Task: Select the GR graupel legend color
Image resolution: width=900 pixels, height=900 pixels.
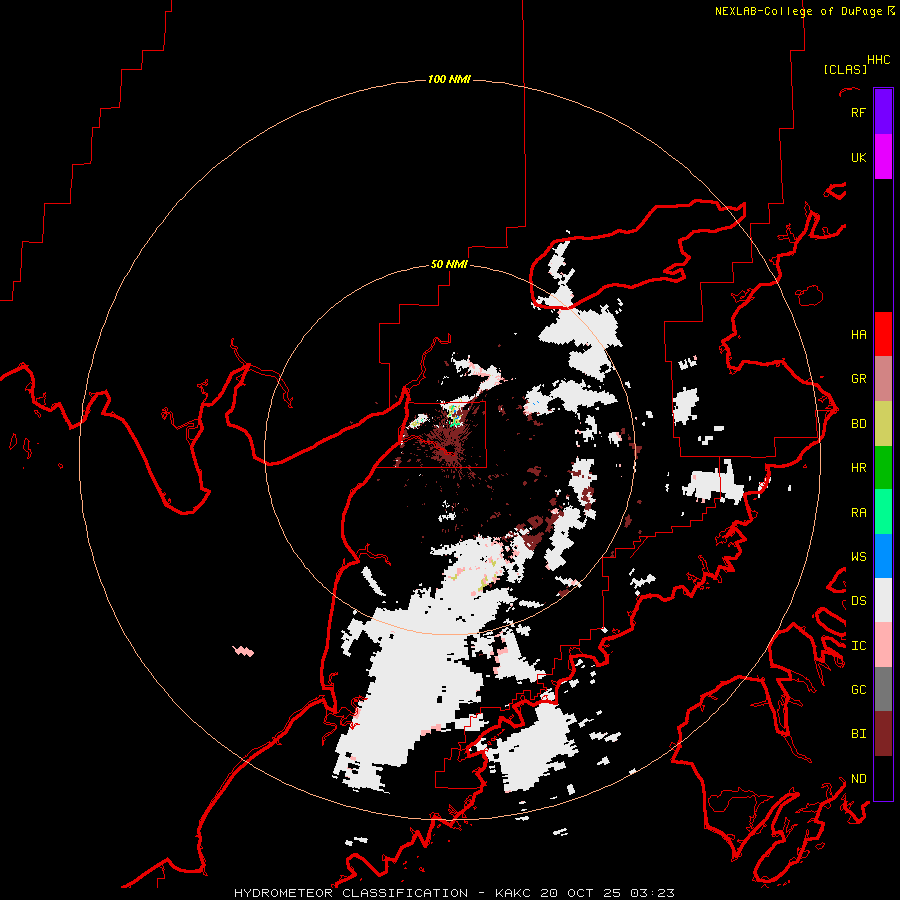Action: click(x=883, y=379)
